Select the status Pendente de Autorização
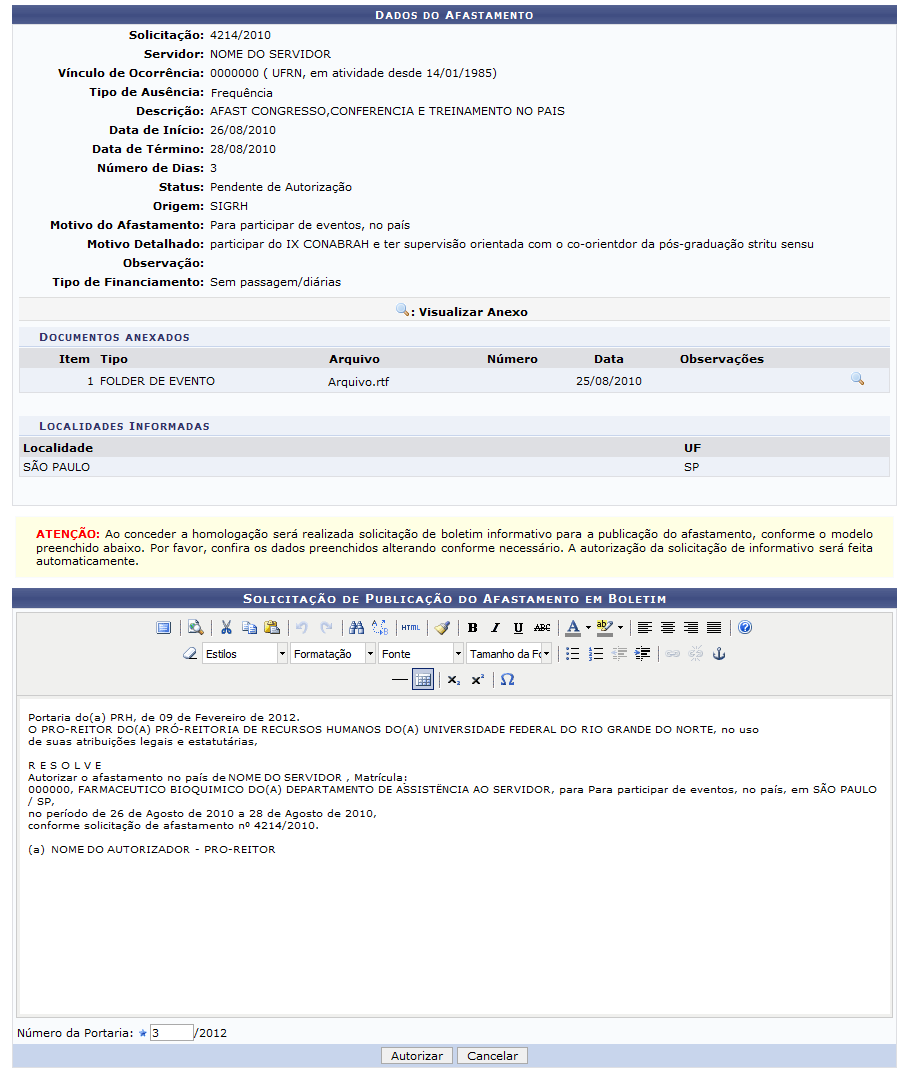913x1084 pixels. click(281, 187)
